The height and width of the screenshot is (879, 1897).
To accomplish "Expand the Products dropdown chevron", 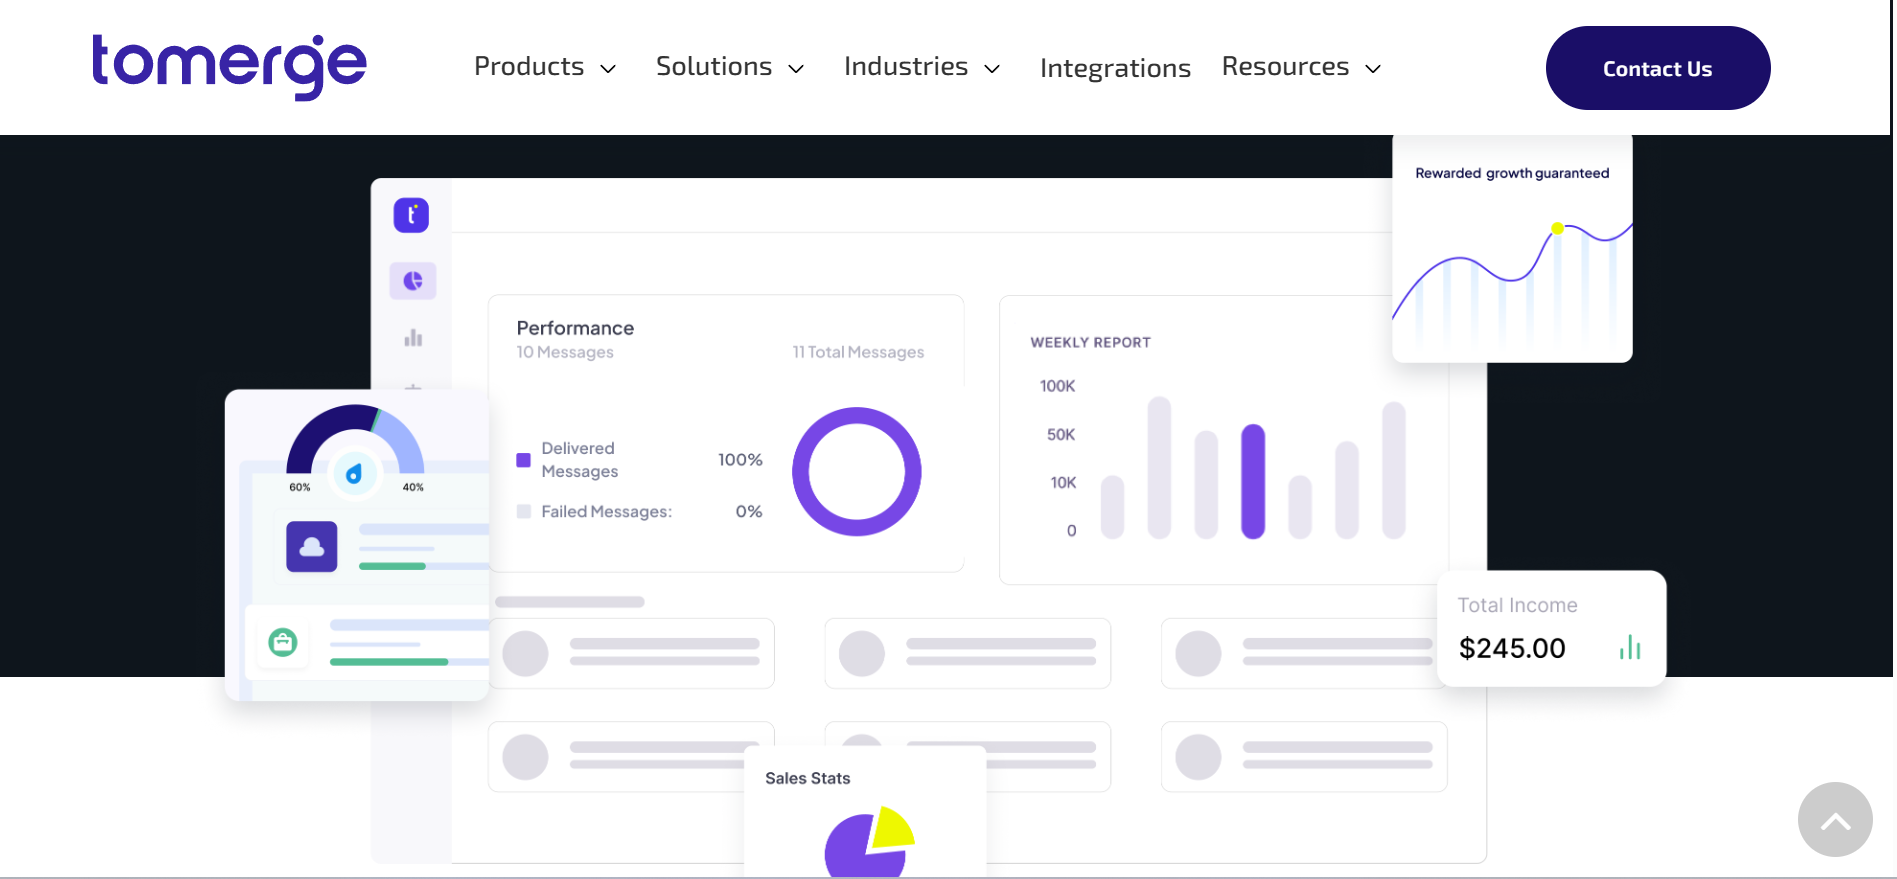I will pos(608,69).
